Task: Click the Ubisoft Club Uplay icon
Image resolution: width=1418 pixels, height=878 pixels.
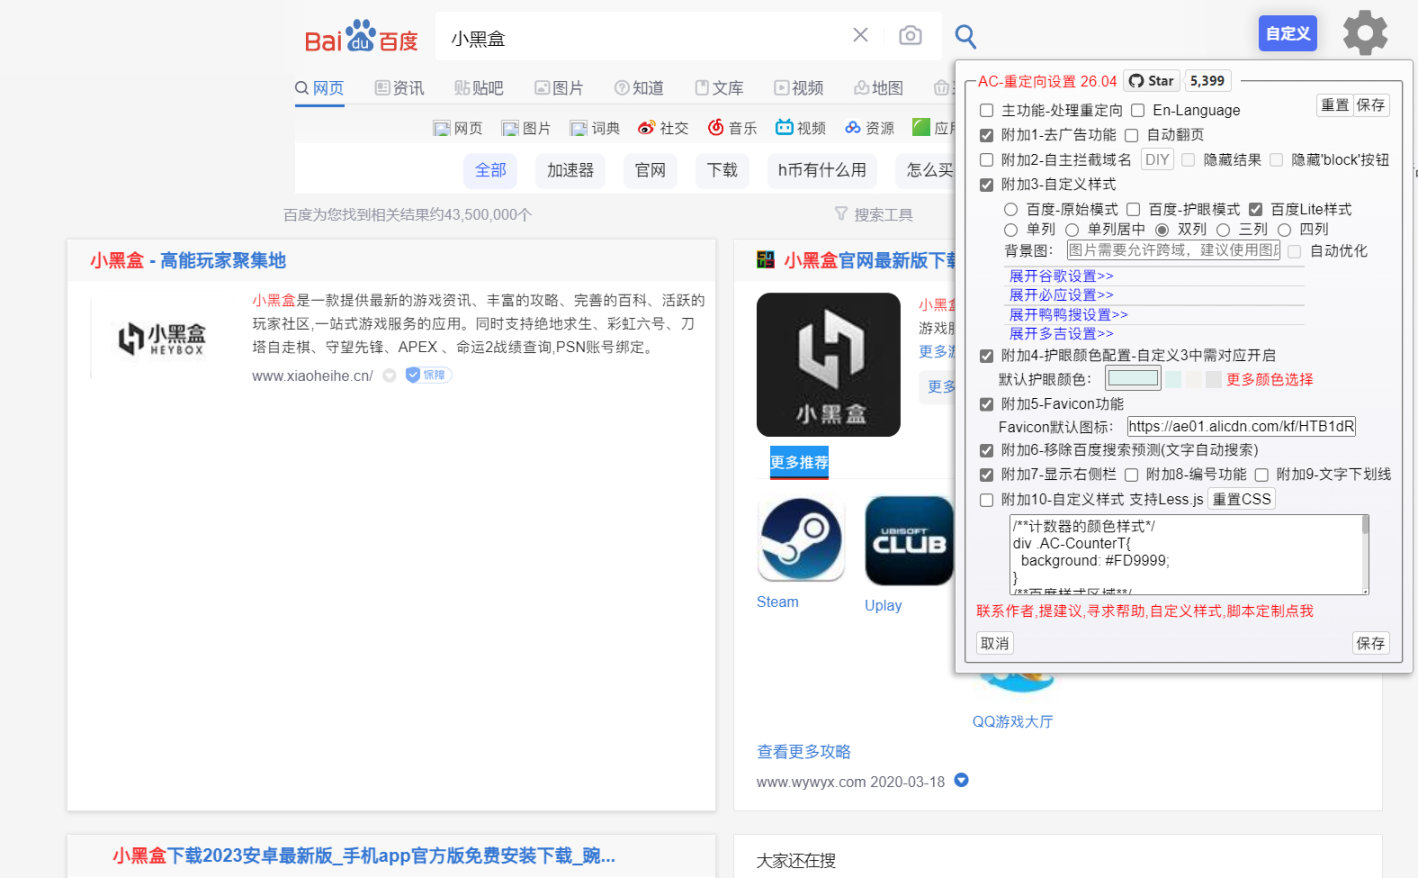Action: click(909, 541)
